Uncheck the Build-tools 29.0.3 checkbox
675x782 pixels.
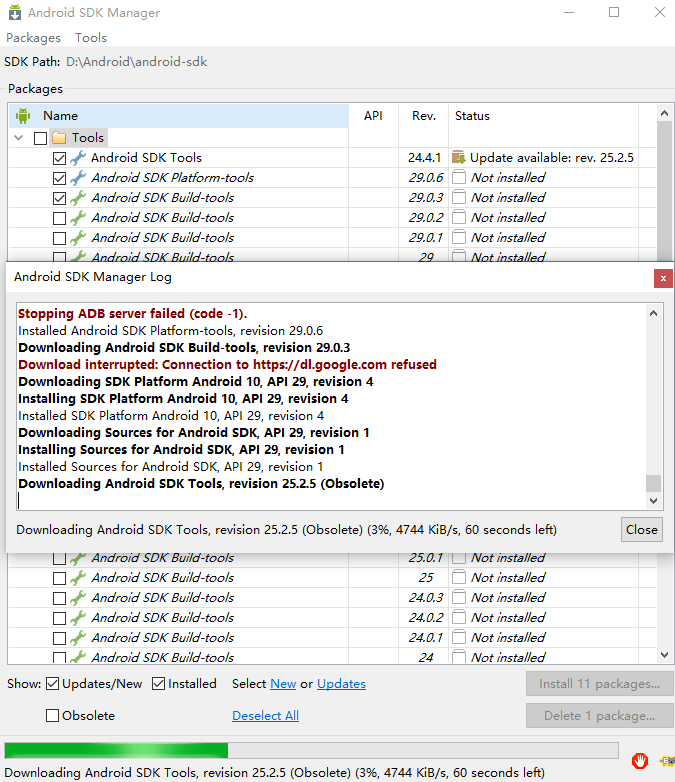[59, 198]
